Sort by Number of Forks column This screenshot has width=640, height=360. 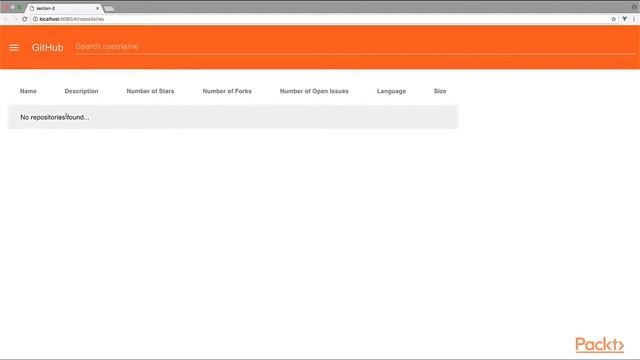pos(227,91)
